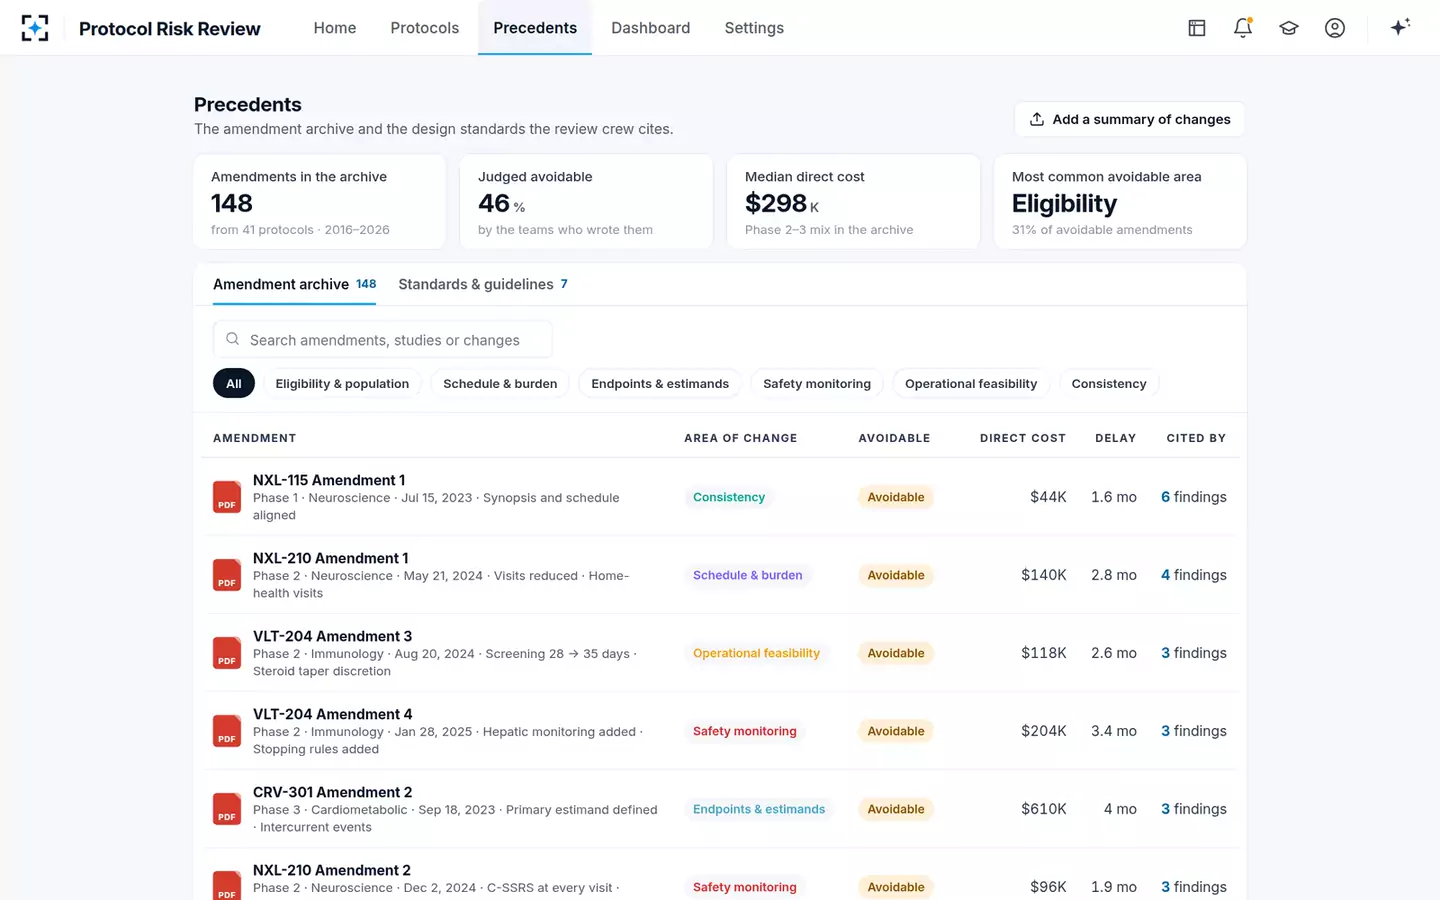The height and width of the screenshot is (900, 1440).
Task: Focus the Search amendments input field
Action: coord(383,340)
